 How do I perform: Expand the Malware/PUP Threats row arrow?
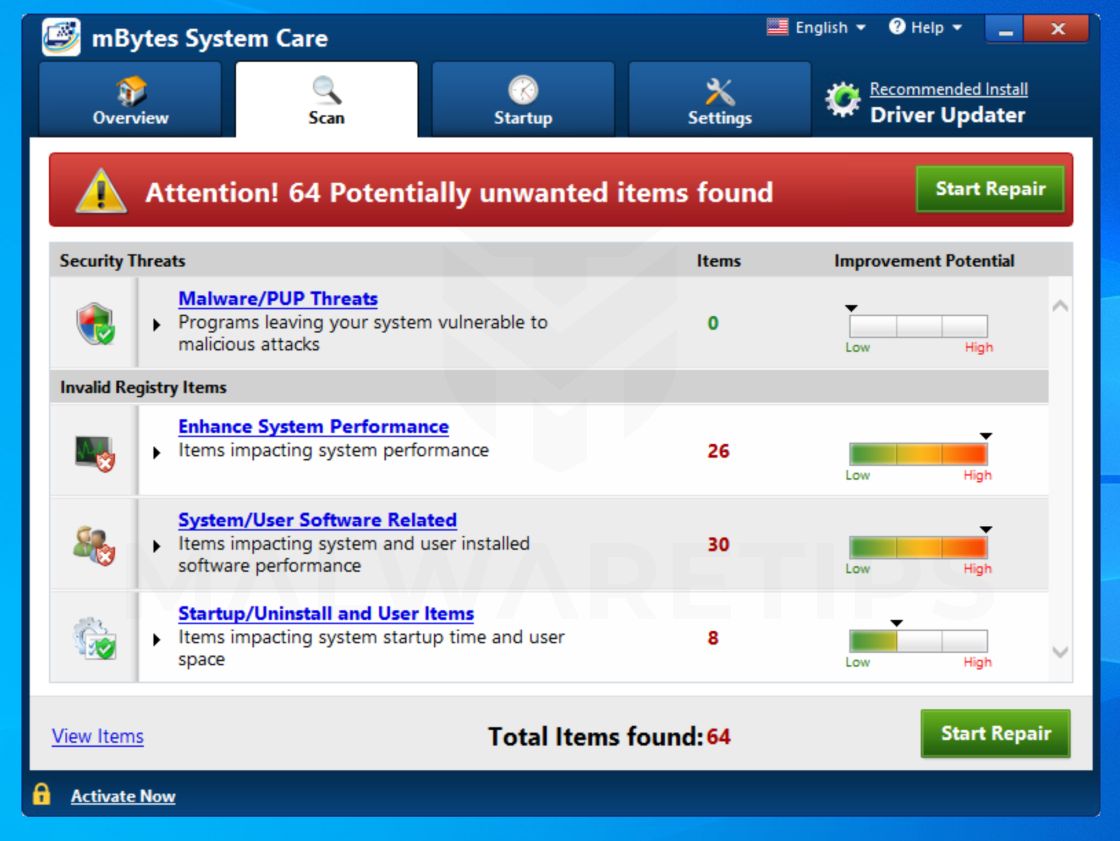pos(156,324)
